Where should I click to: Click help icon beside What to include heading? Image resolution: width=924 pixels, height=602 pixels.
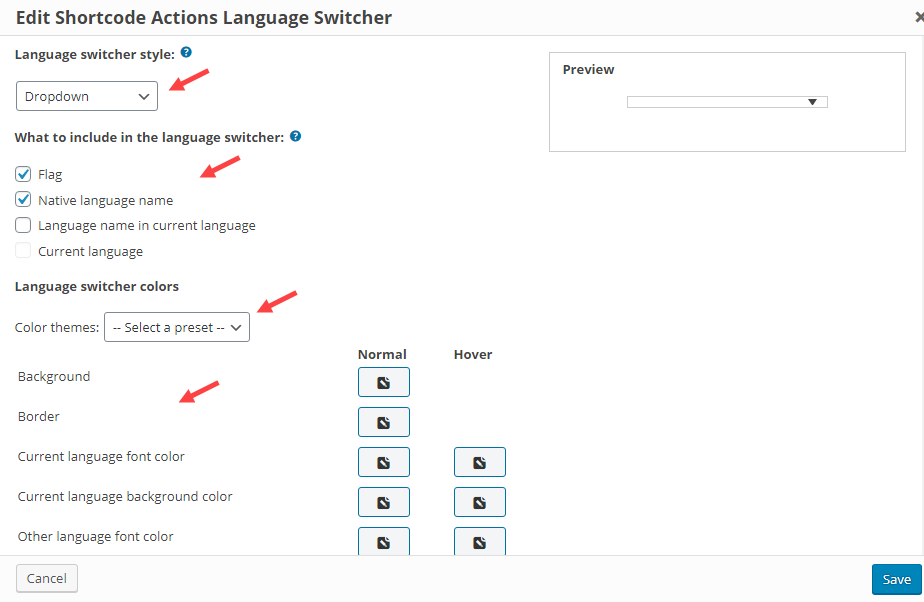[295, 136]
